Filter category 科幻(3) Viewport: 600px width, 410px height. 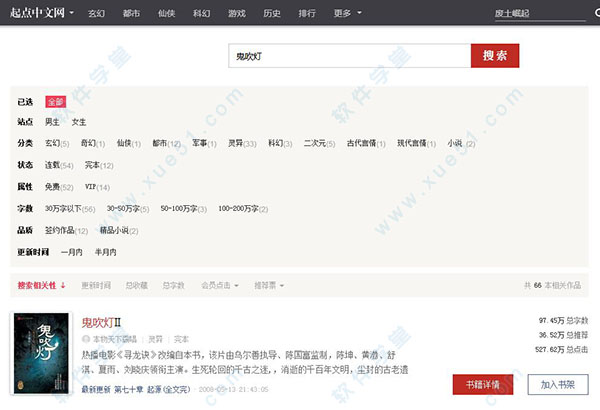click(x=280, y=144)
